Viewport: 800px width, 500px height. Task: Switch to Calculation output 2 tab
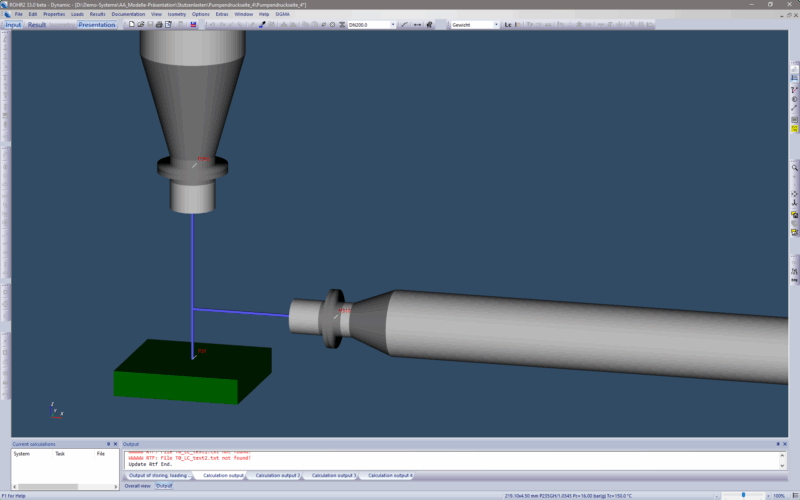pyautogui.click(x=277, y=475)
